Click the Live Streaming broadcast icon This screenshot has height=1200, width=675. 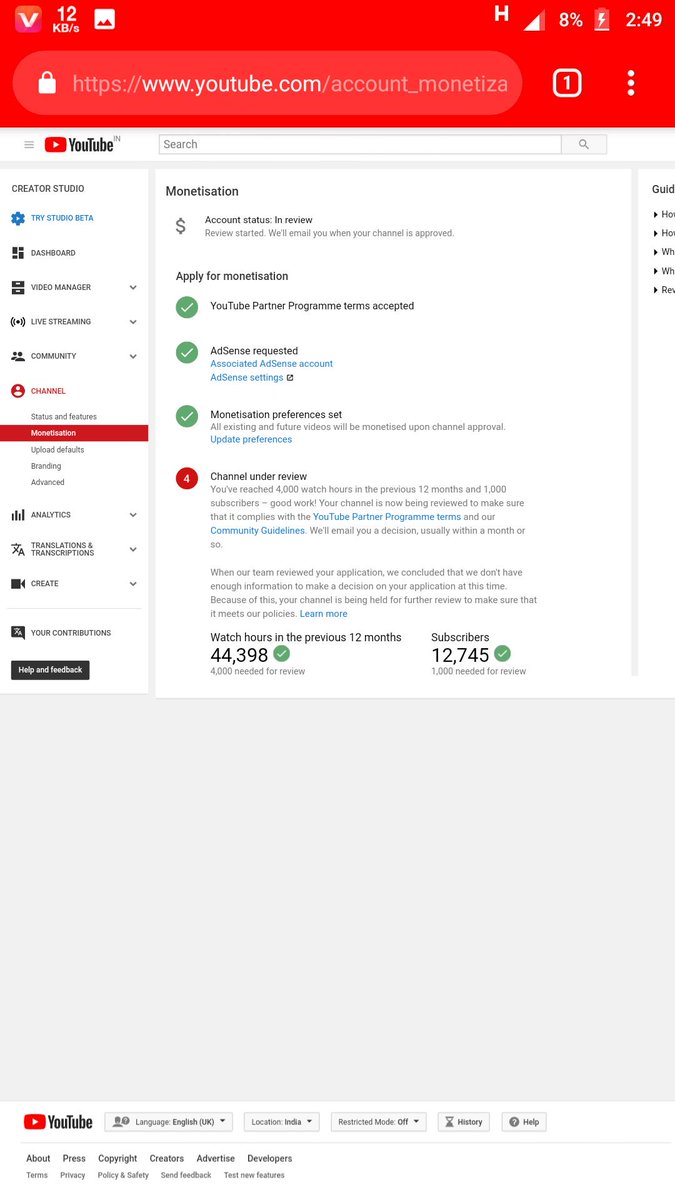tap(18, 322)
